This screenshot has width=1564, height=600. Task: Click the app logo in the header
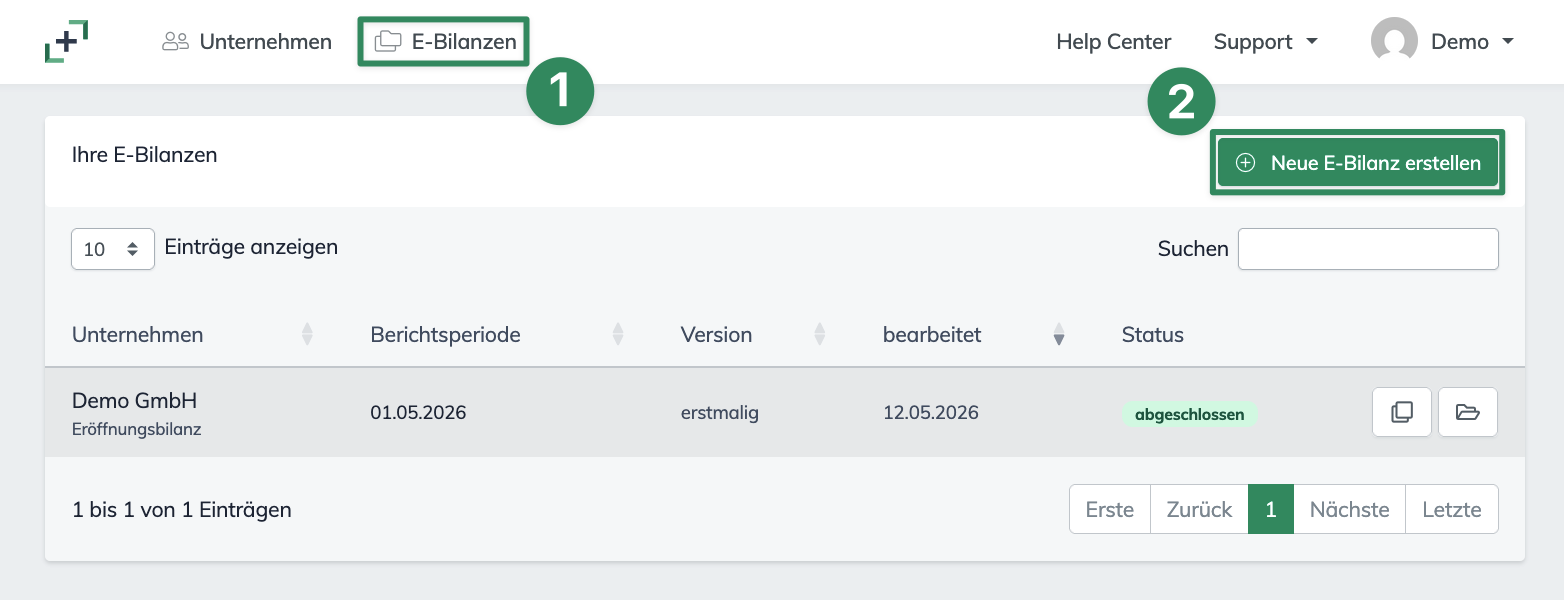(x=66, y=42)
